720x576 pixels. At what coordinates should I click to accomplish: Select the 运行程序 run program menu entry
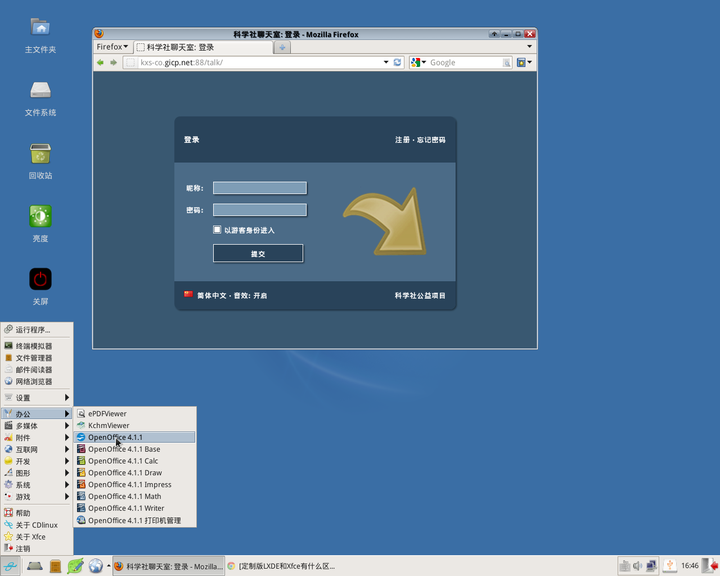pyautogui.click(x=37, y=330)
